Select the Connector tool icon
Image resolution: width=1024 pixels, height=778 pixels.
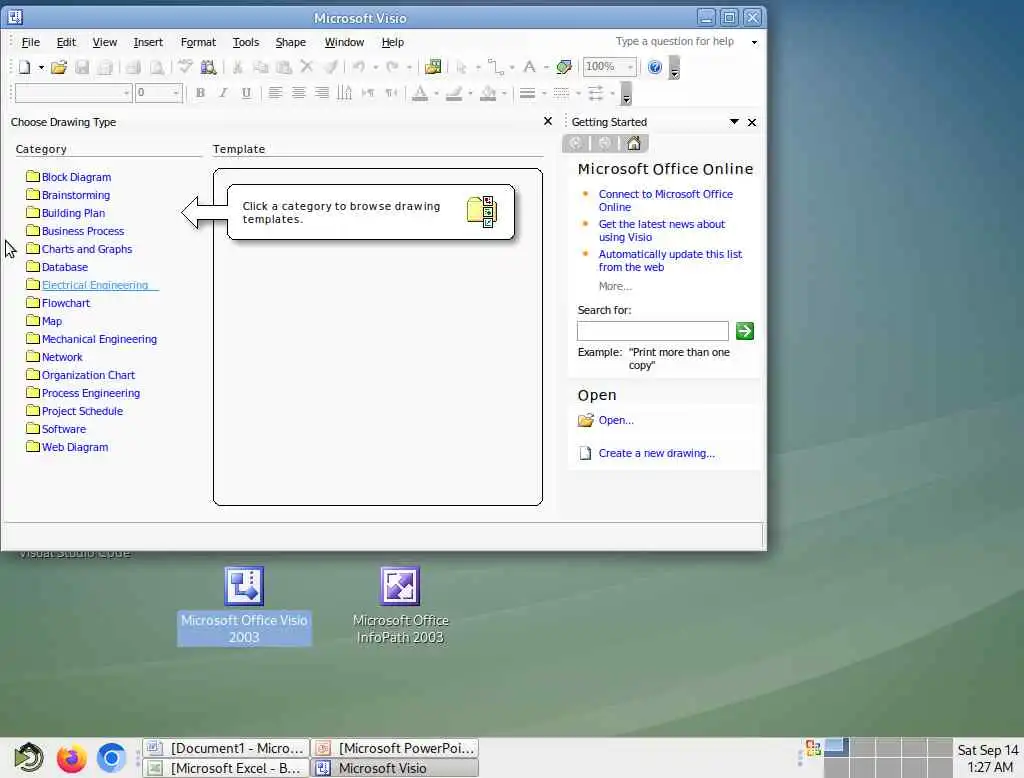point(496,67)
